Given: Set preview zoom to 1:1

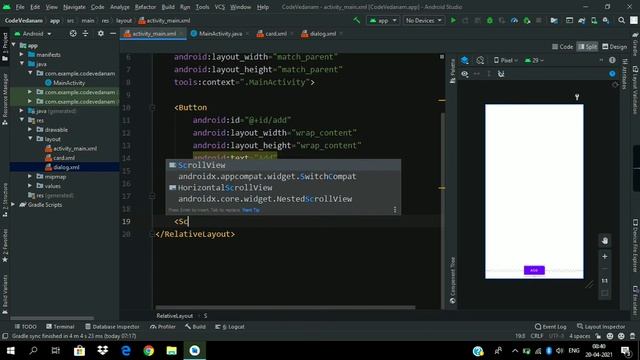Looking at the screenshot, I should 604,281.
